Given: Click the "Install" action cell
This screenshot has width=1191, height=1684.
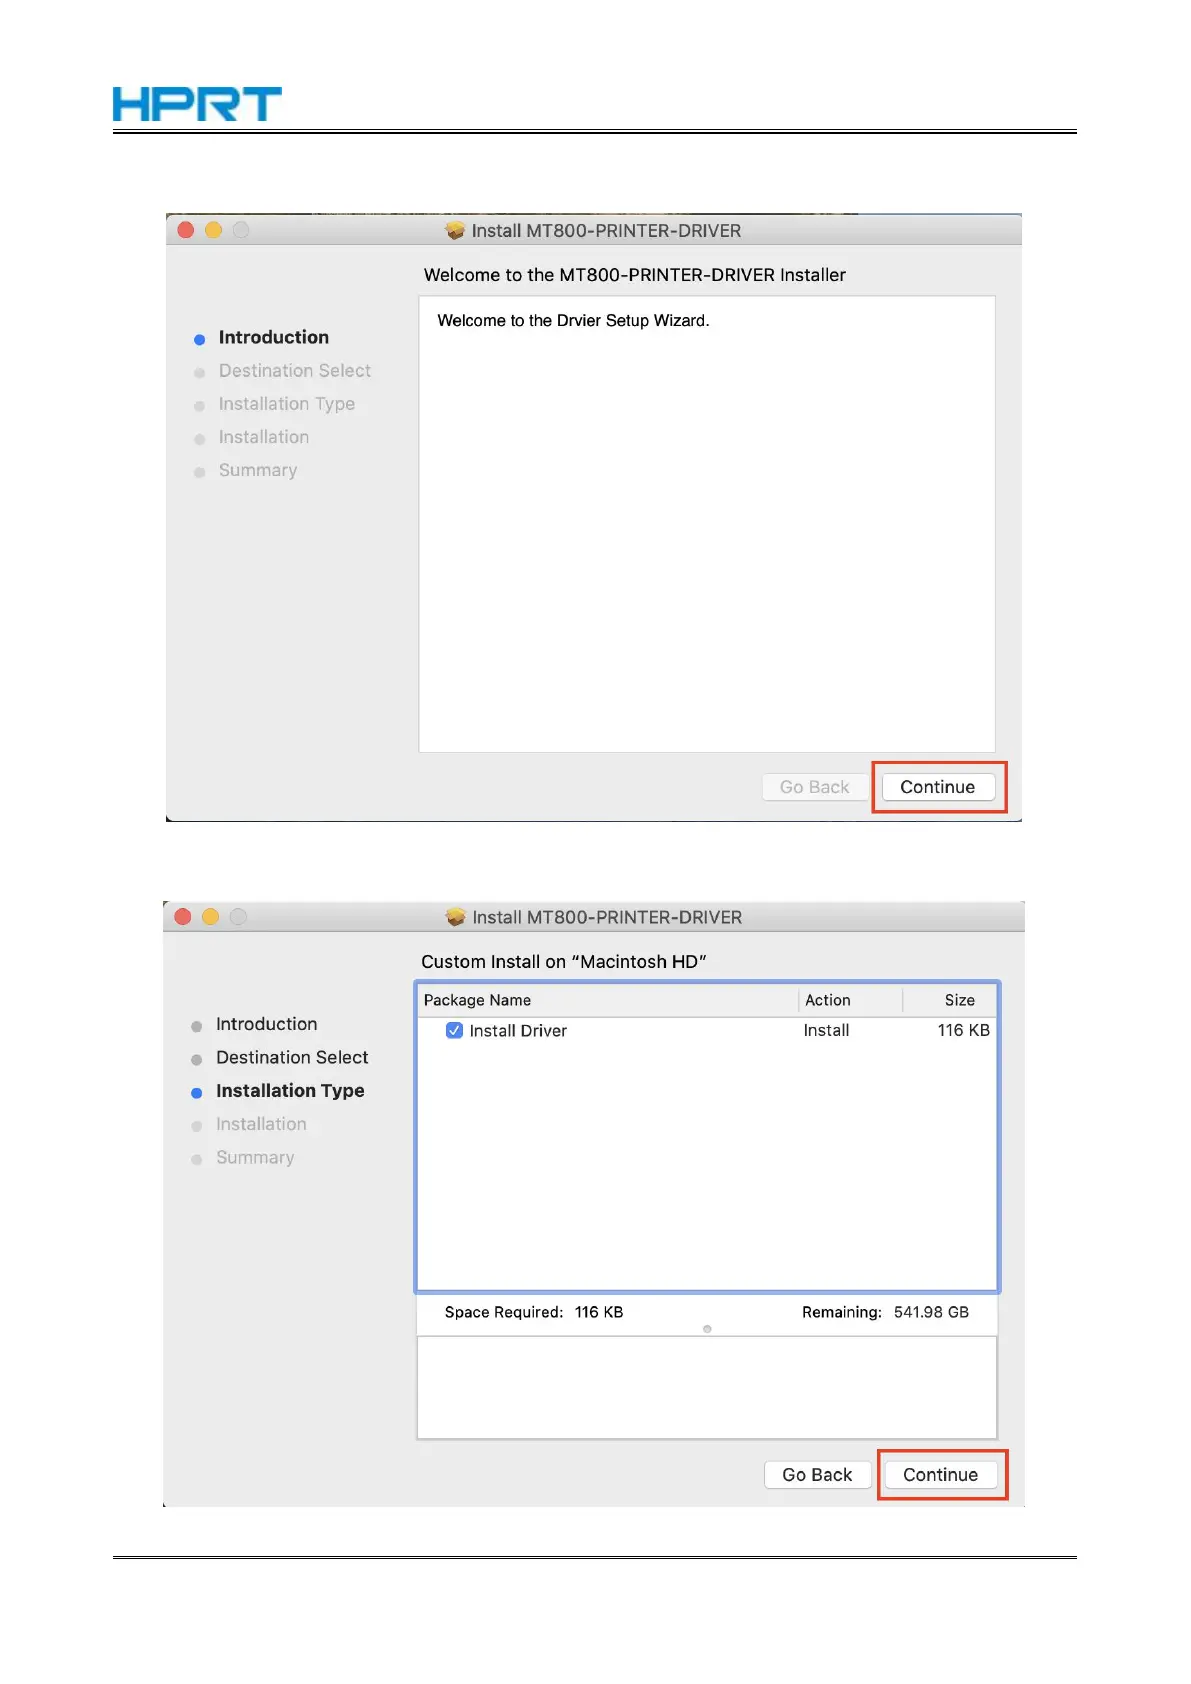Looking at the screenshot, I should pyautogui.click(x=826, y=1030).
